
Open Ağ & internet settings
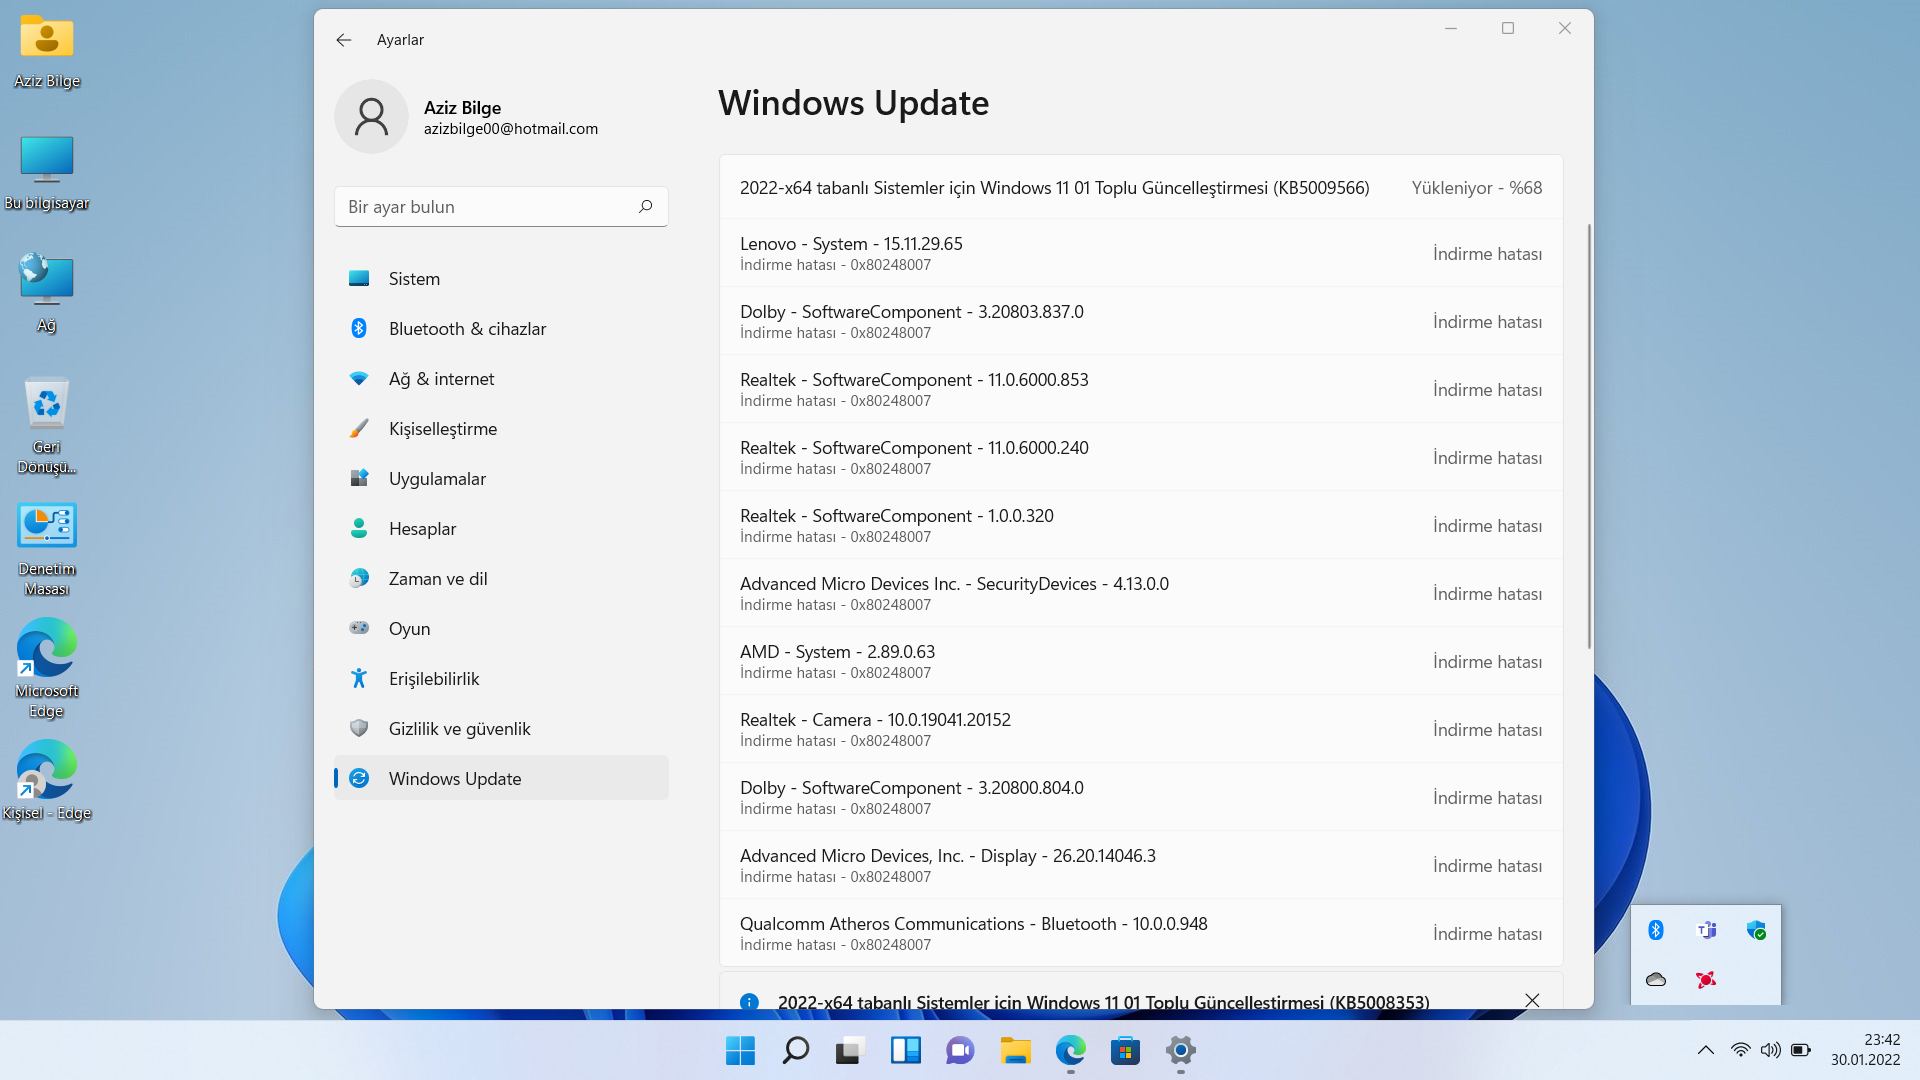(x=441, y=379)
